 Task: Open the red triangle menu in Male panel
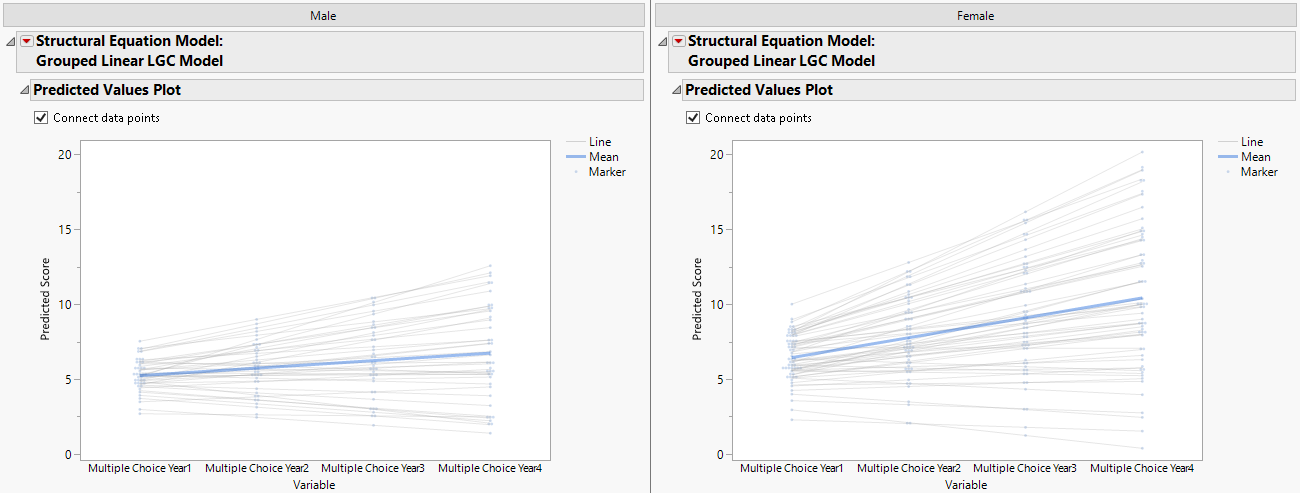click(x=27, y=41)
